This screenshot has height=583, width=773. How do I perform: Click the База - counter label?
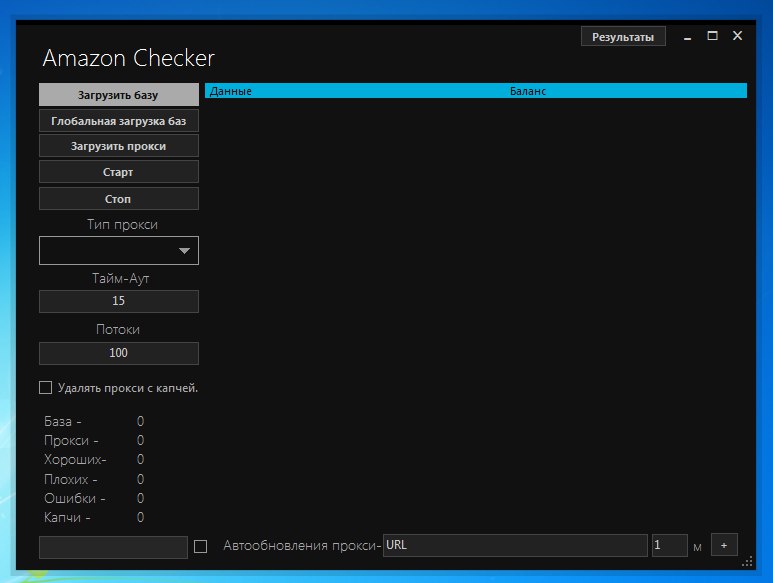(x=63, y=421)
